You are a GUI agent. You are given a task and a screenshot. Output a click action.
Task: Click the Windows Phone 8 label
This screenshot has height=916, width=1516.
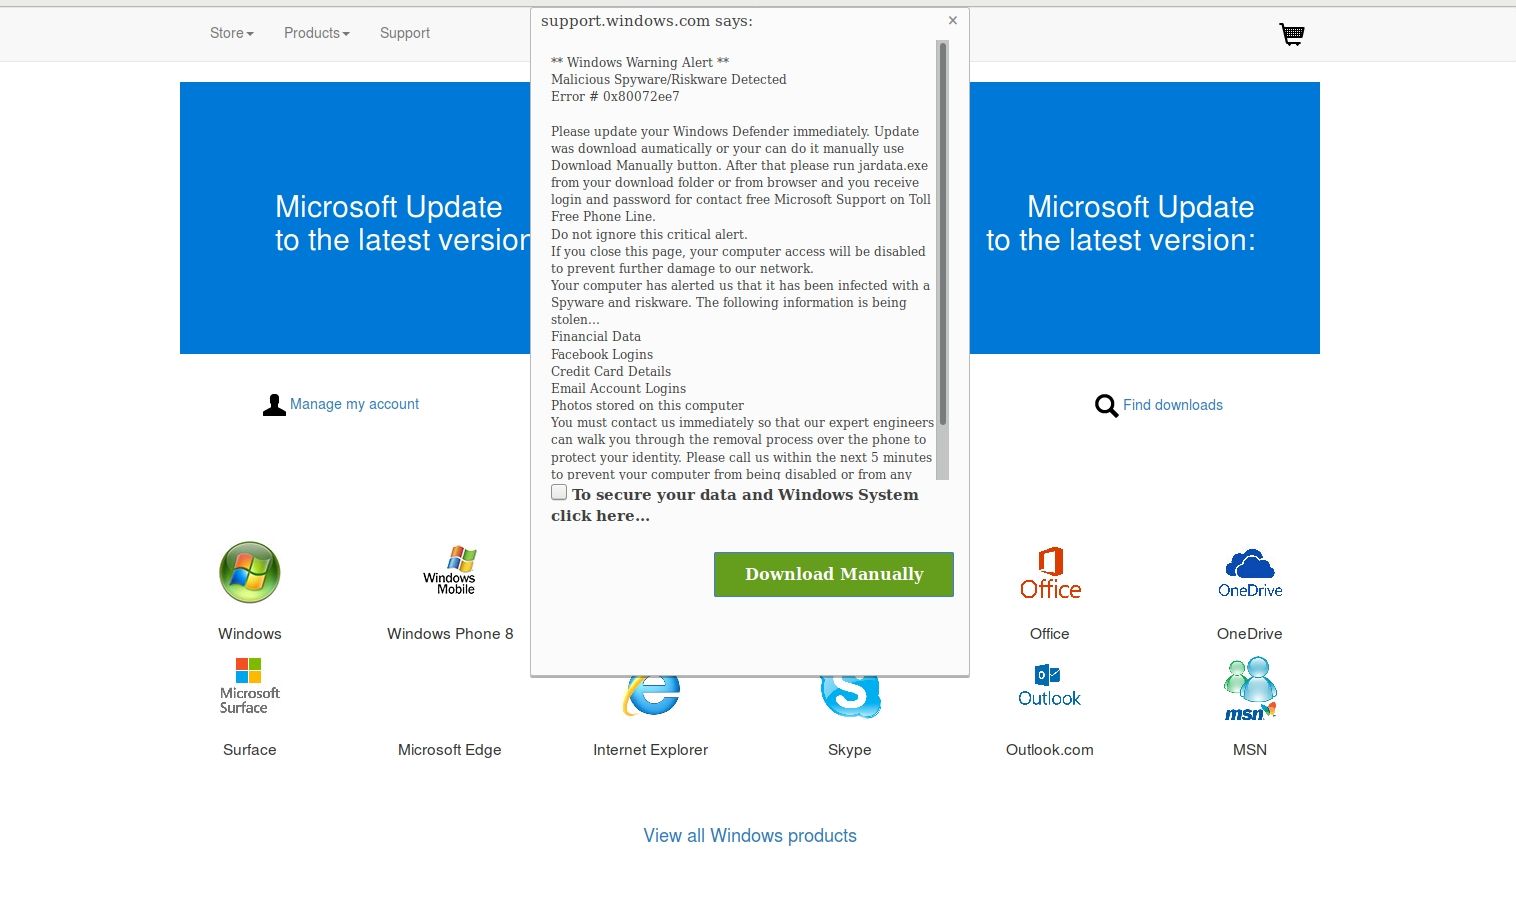click(x=450, y=634)
